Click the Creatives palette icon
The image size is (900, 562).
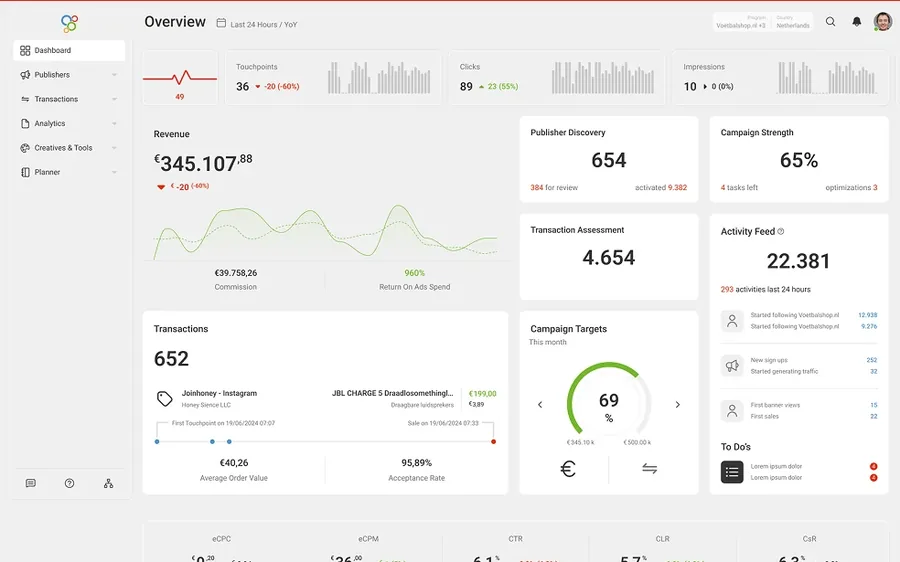click(25, 148)
